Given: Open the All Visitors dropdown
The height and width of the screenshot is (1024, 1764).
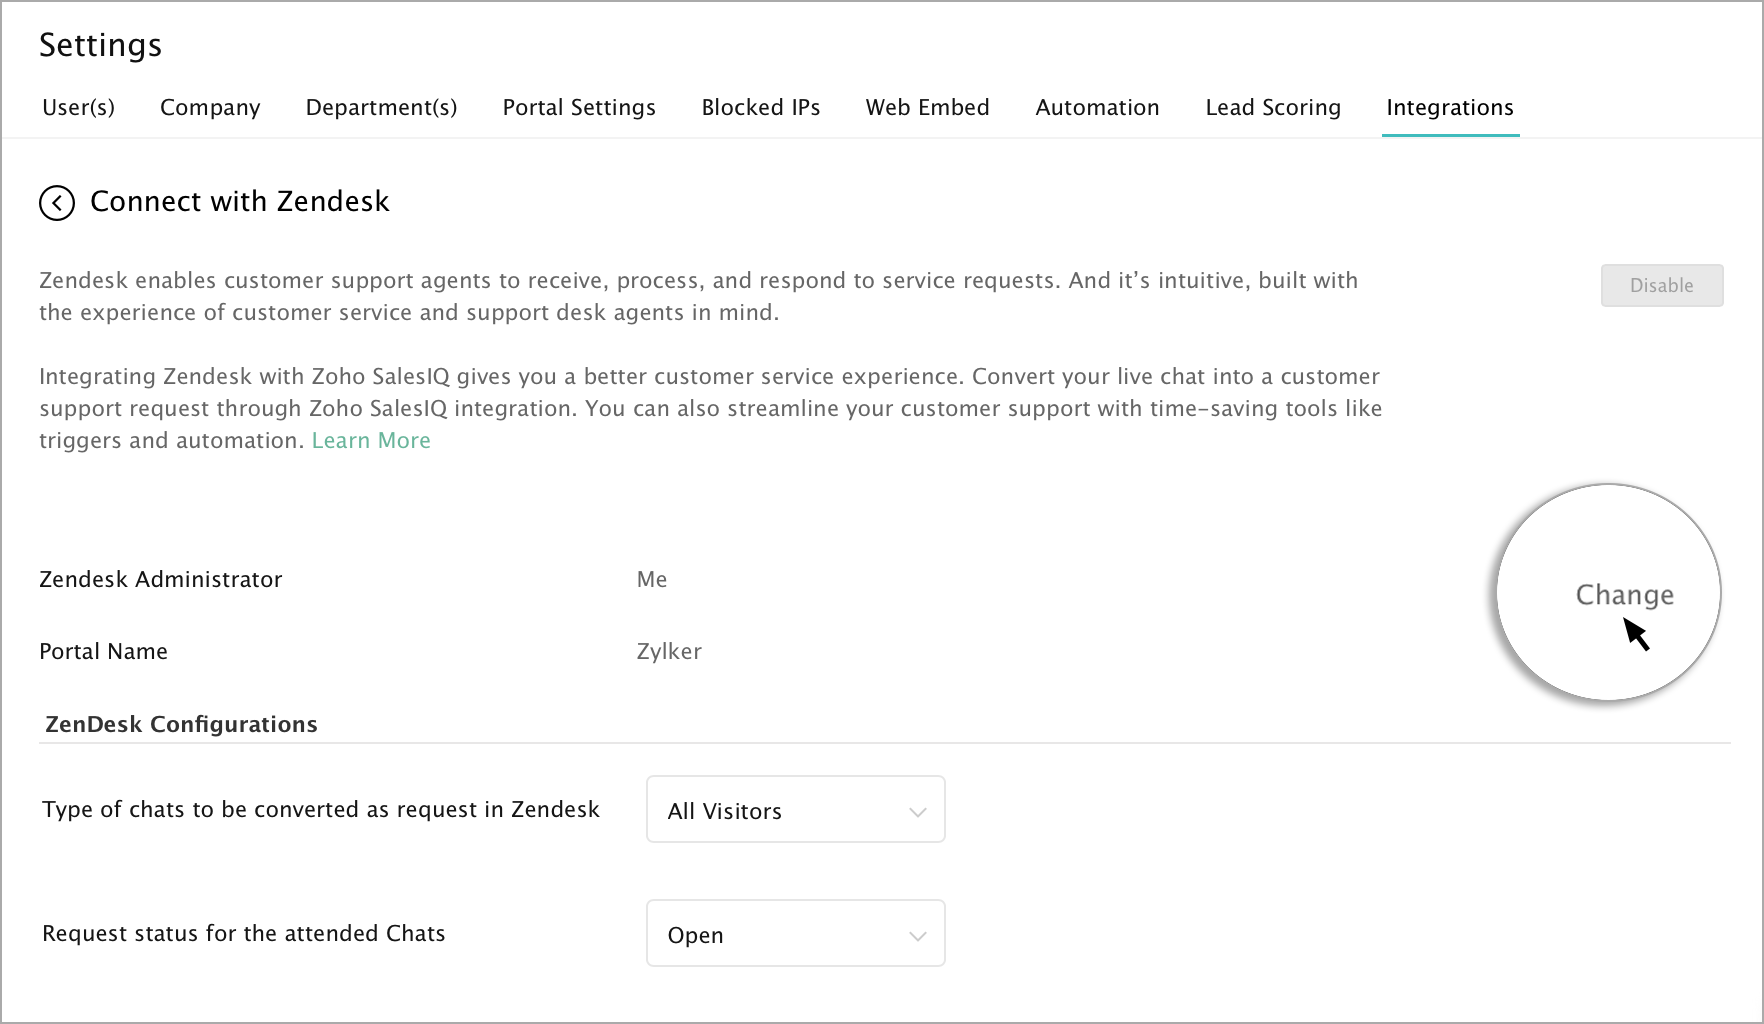Looking at the screenshot, I should (x=795, y=810).
